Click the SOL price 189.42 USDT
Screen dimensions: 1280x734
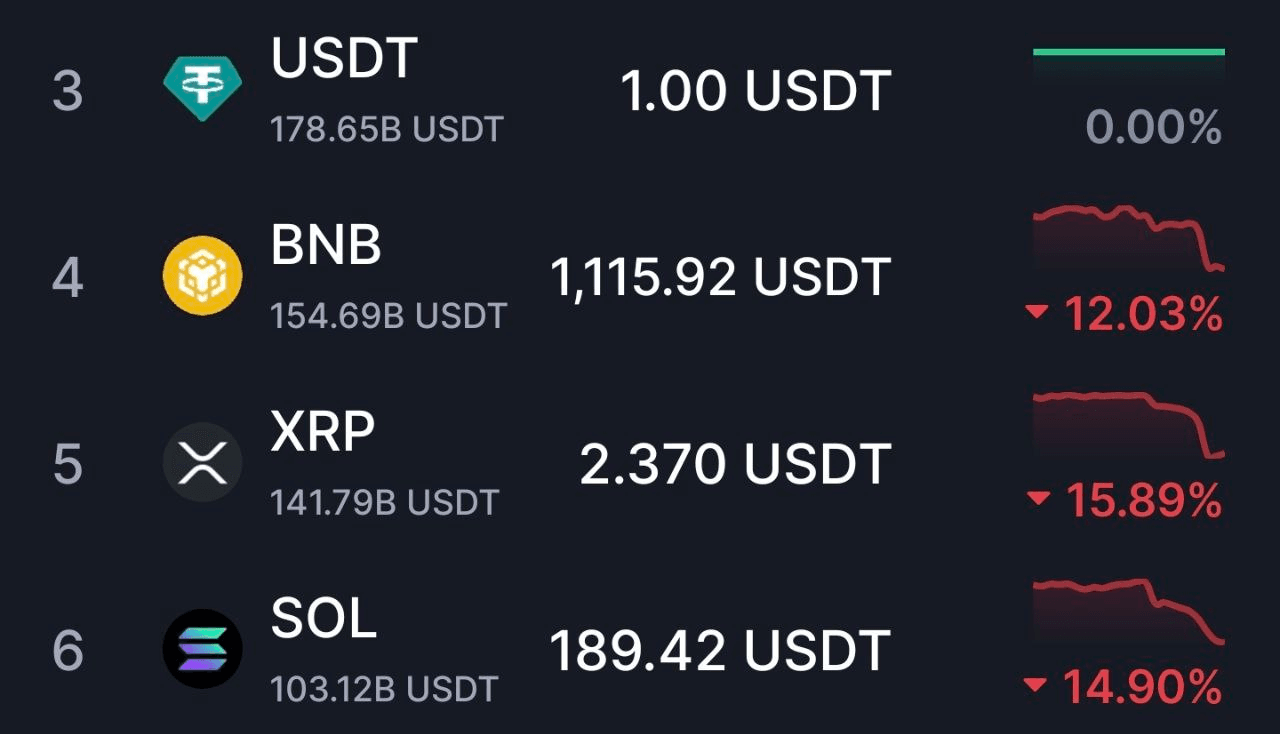[x=720, y=650]
